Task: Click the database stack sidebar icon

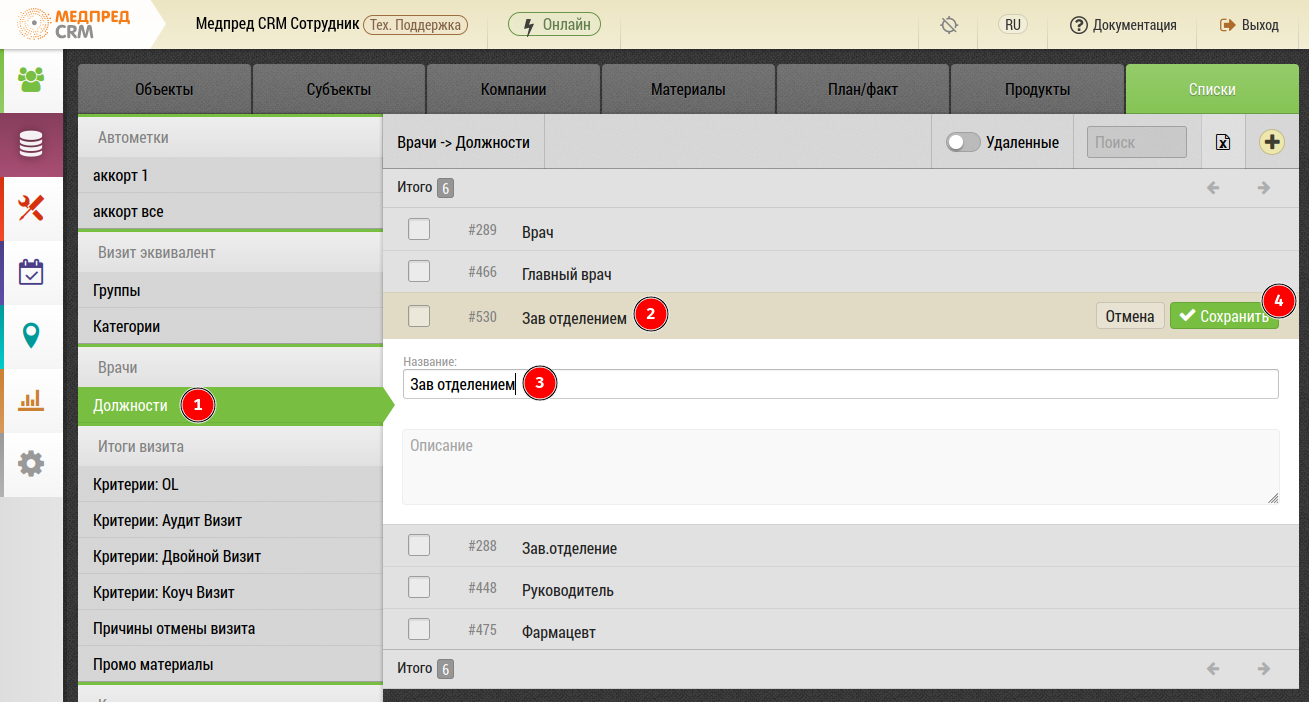Action: pos(31,145)
